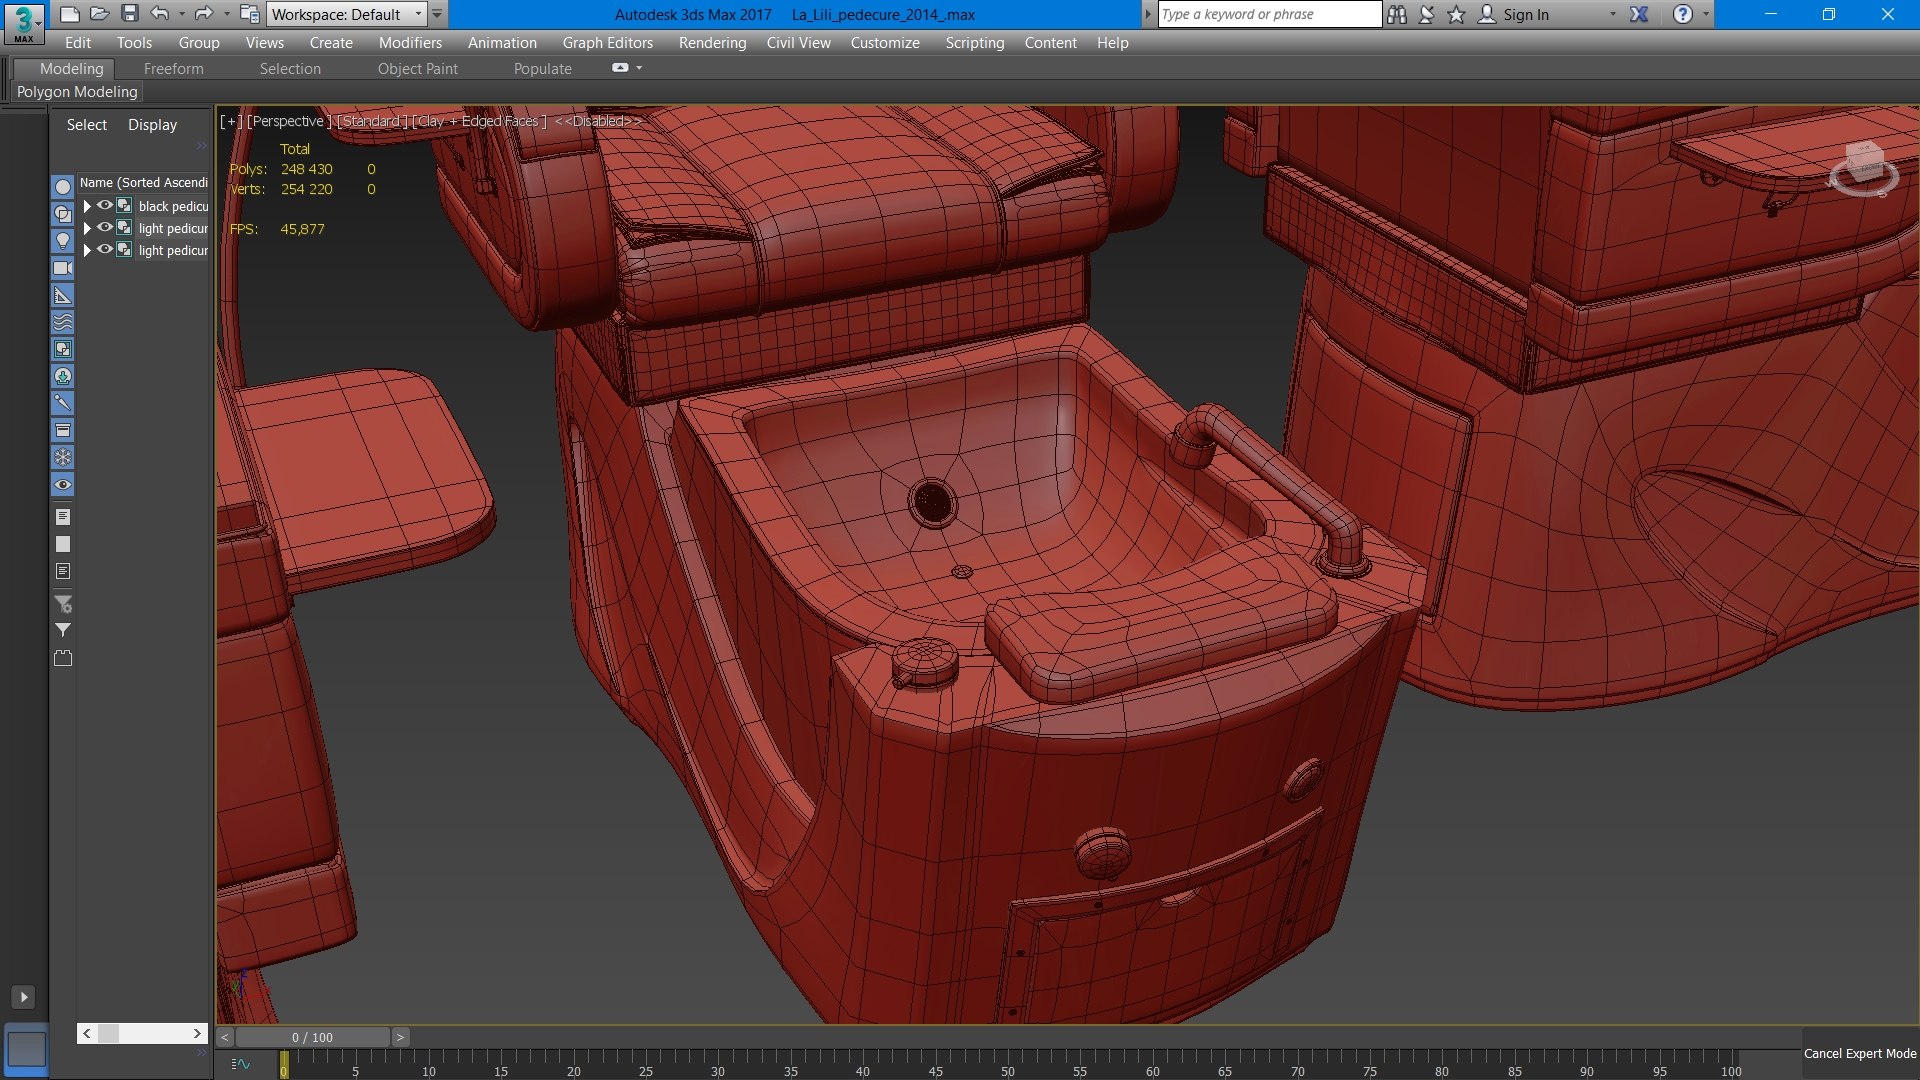Screen dimensions: 1920x1080
Task: Toggle the Display Hidden Objects eye icon
Action: (63, 485)
